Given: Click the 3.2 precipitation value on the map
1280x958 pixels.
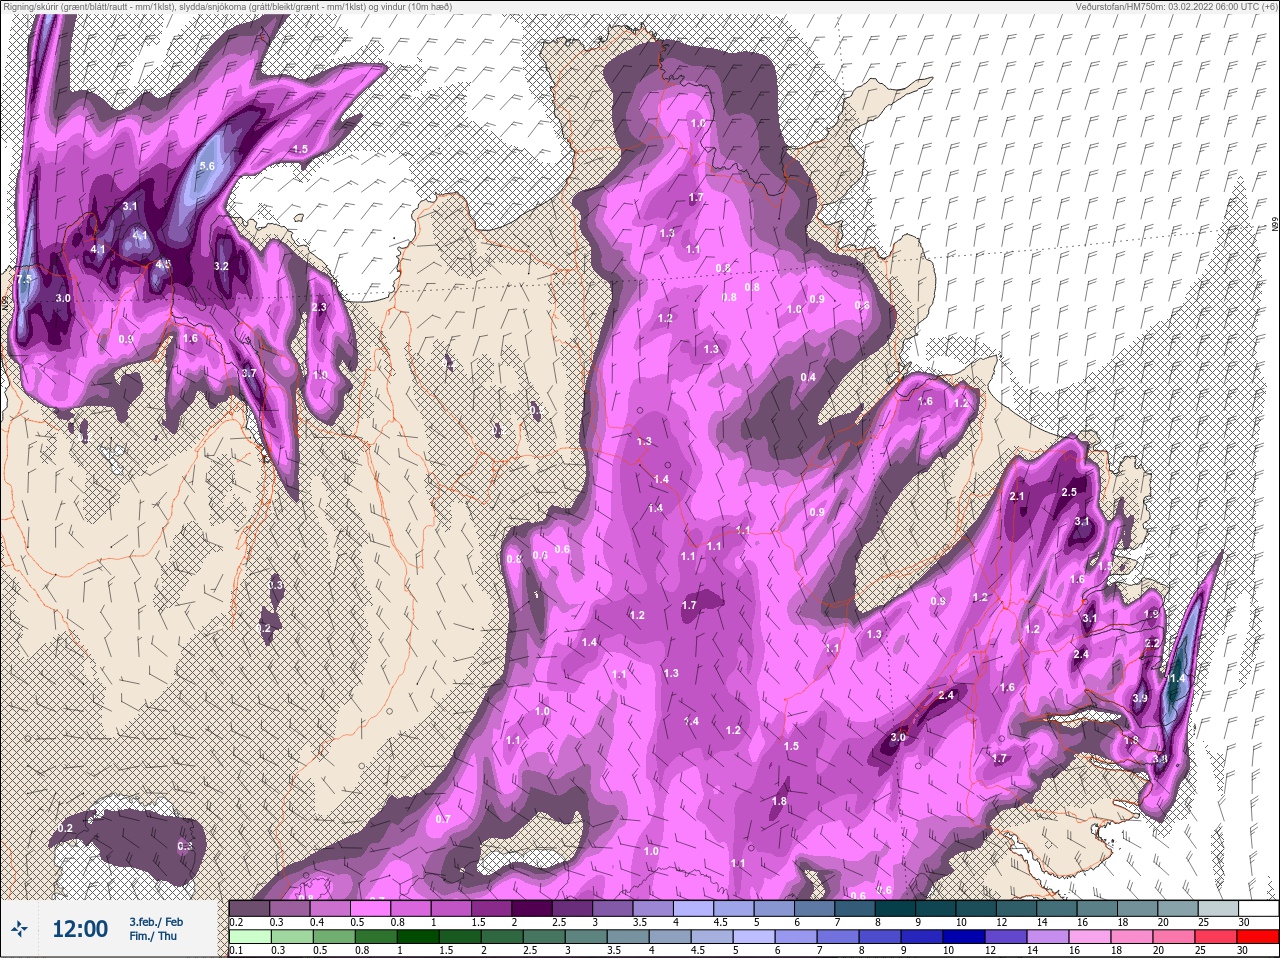Looking at the screenshot, I should [222, 266].
